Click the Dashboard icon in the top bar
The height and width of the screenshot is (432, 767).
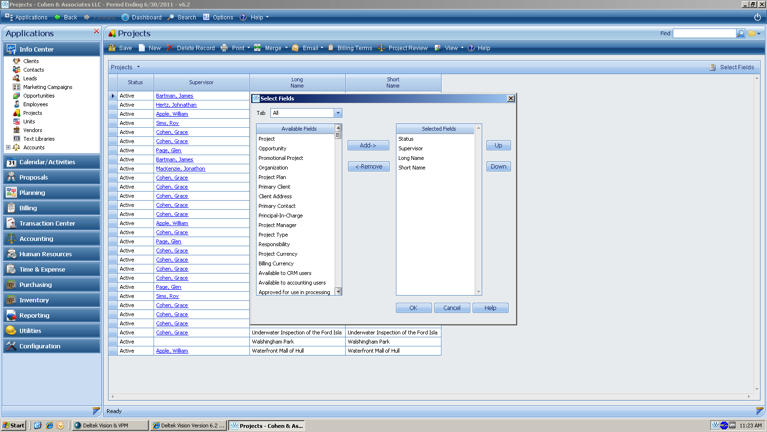(125, 17)
